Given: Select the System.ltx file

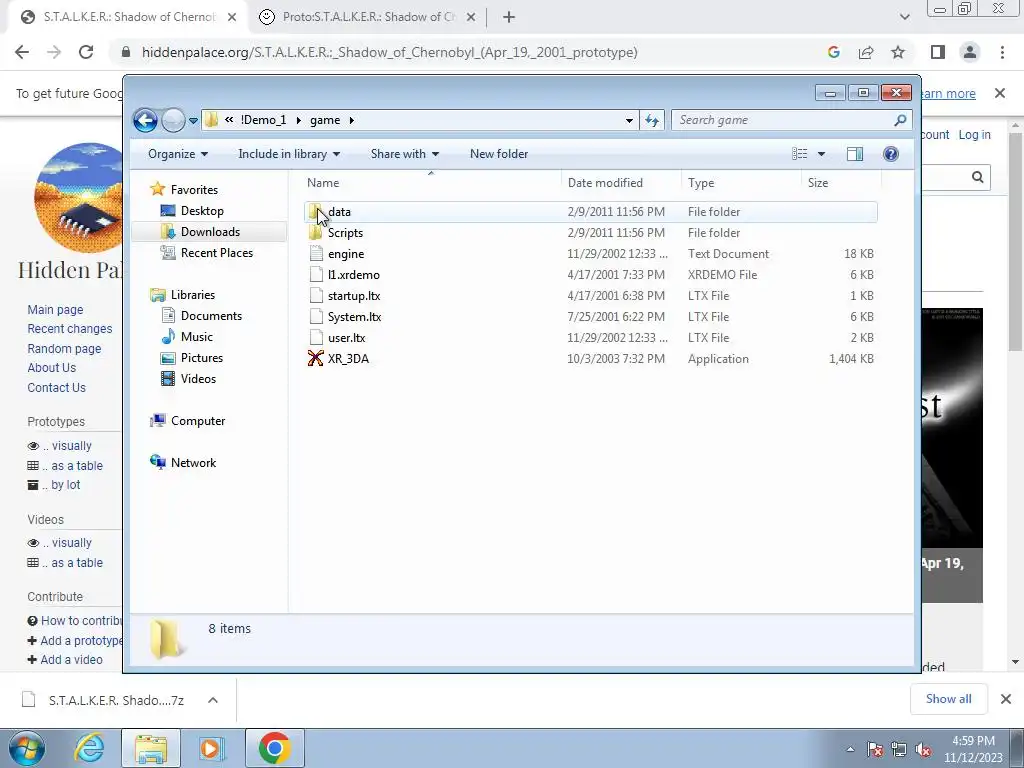Looking at the screenshot, I should [x=590, y=317].
